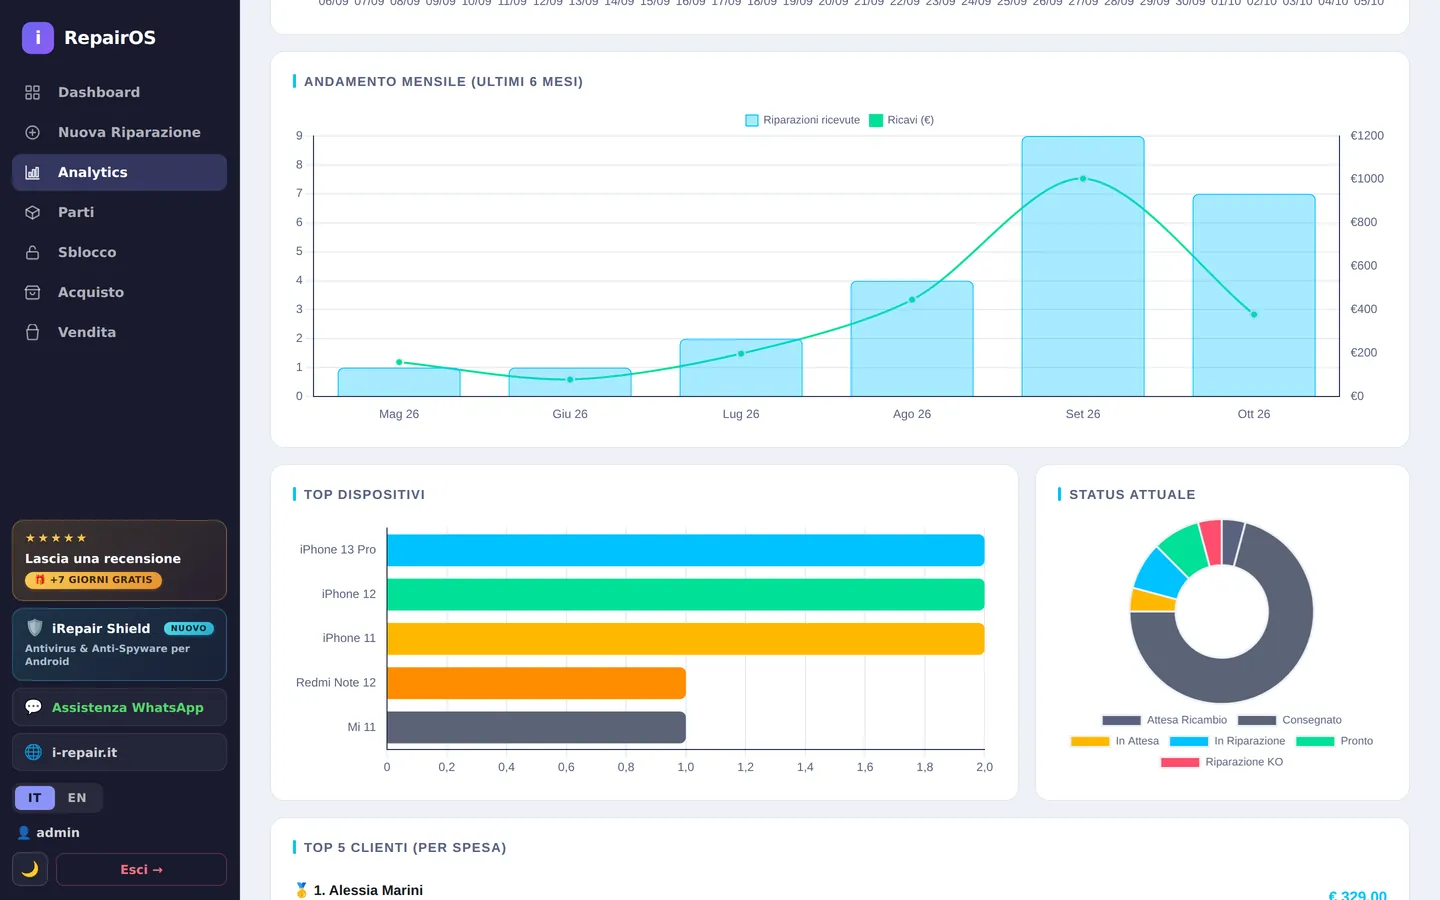This screenshot has height=900, width=1440.
Task: Toggle In Riparazione legend entry
Action: point(1227,741)
